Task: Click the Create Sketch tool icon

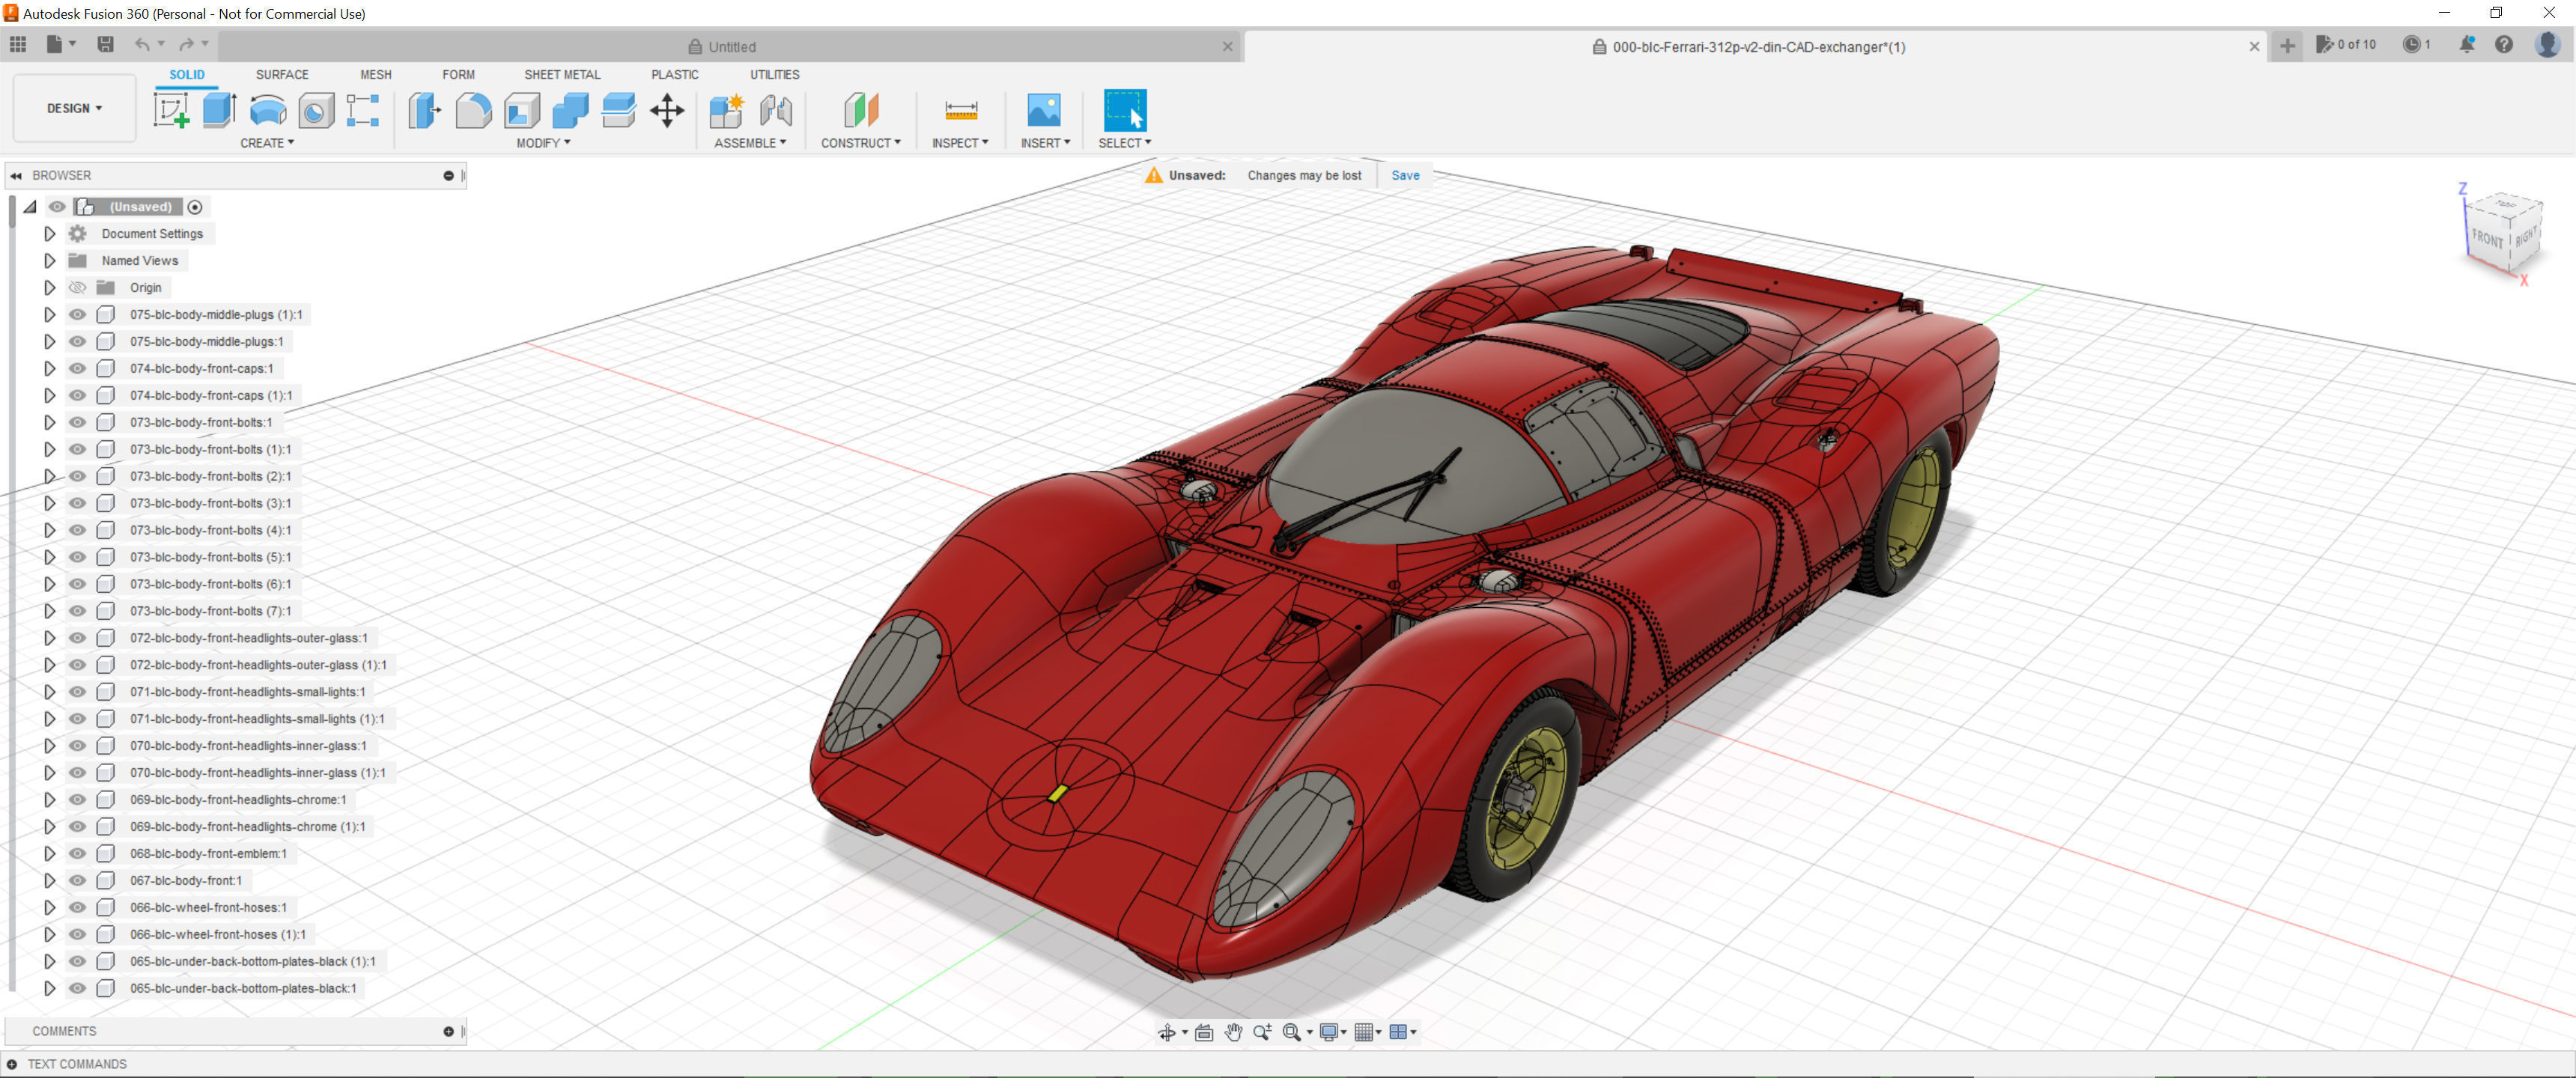Action: click(171, 110)
